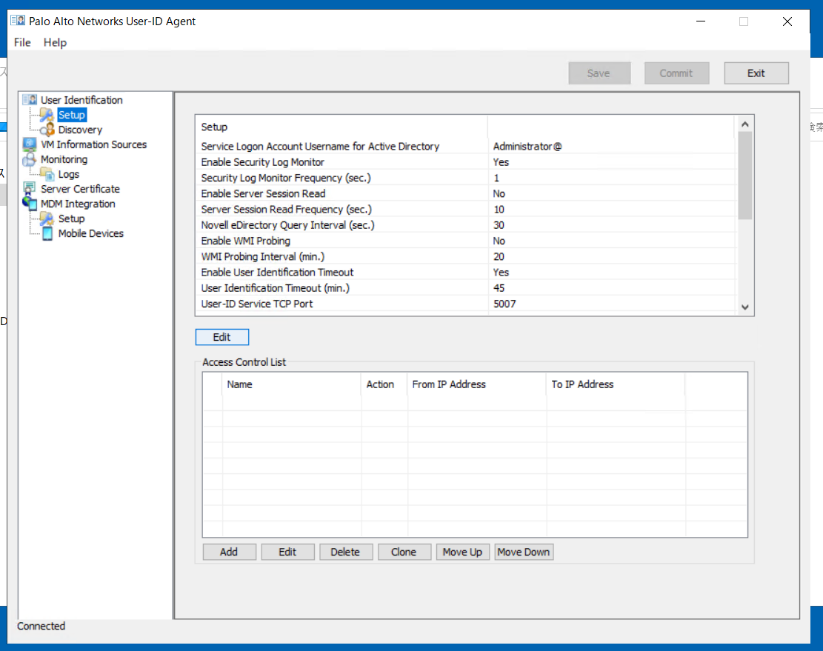Viewport: 823px width, 651px height.
Task: Select Discovery in the tree
Action: 80,129
